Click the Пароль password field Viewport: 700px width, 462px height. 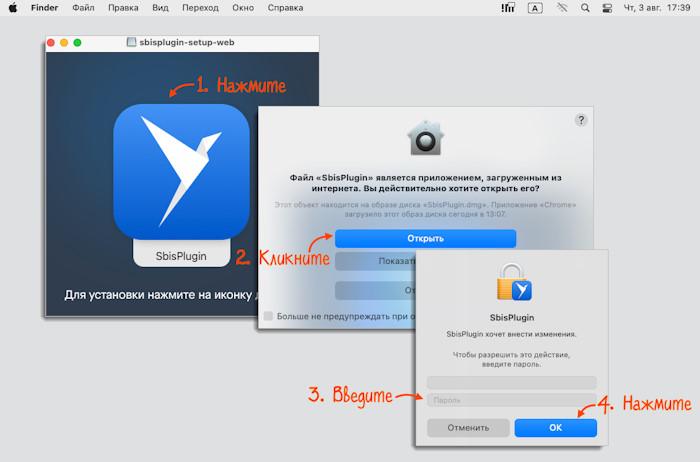pyautogui.click(x=512, y=400)
